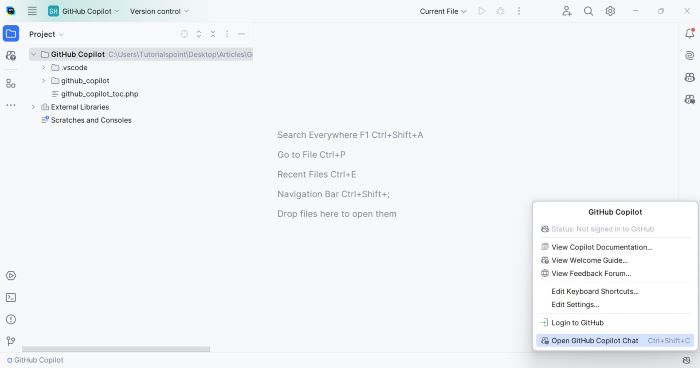This screenshot has height=368, width=700.
Task: Click the Run button in the toolbar
Action: (482, 11)
